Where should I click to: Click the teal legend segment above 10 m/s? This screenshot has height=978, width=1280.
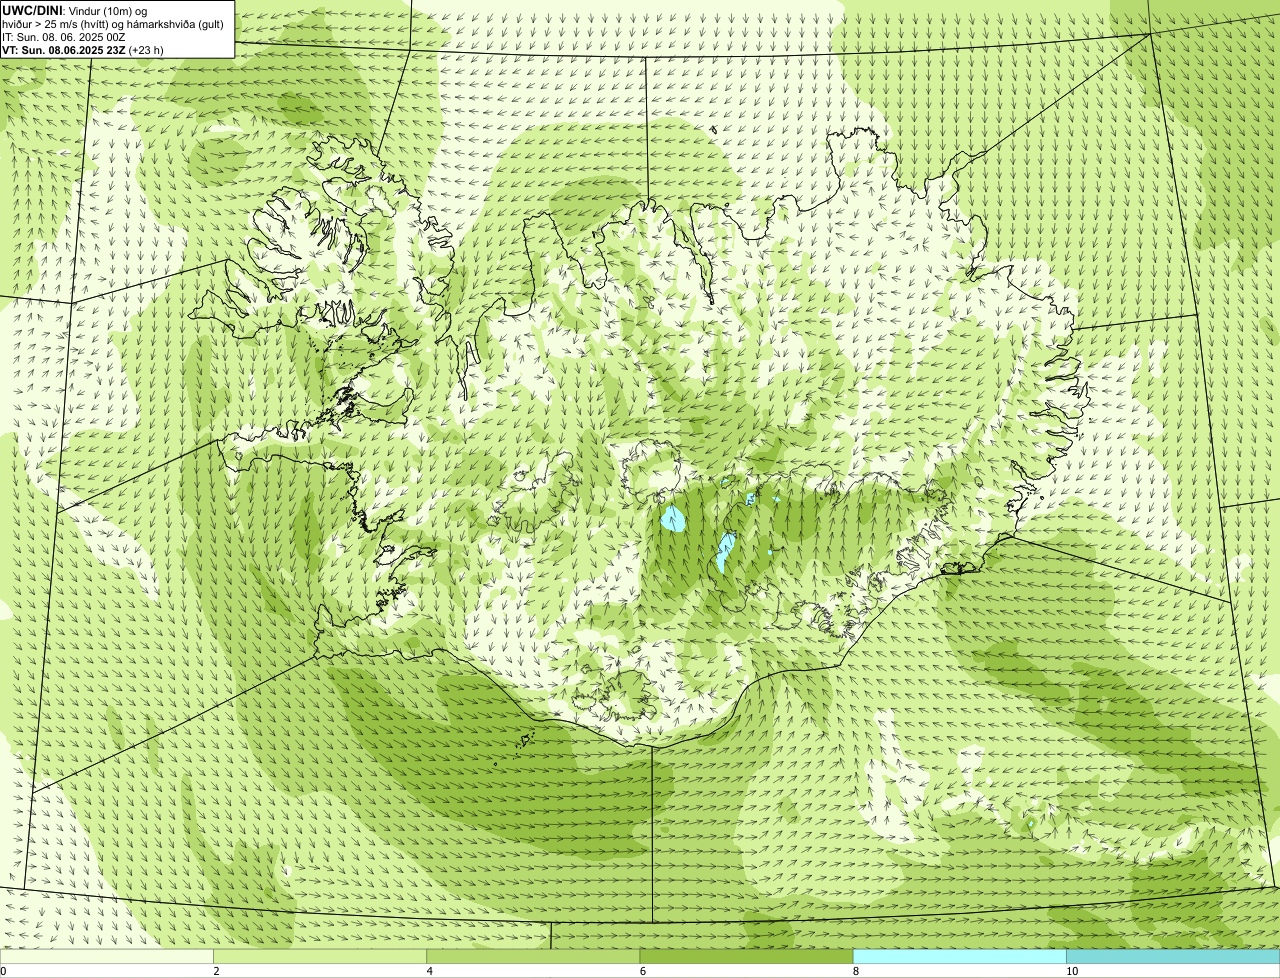(x=1173, y=957)
